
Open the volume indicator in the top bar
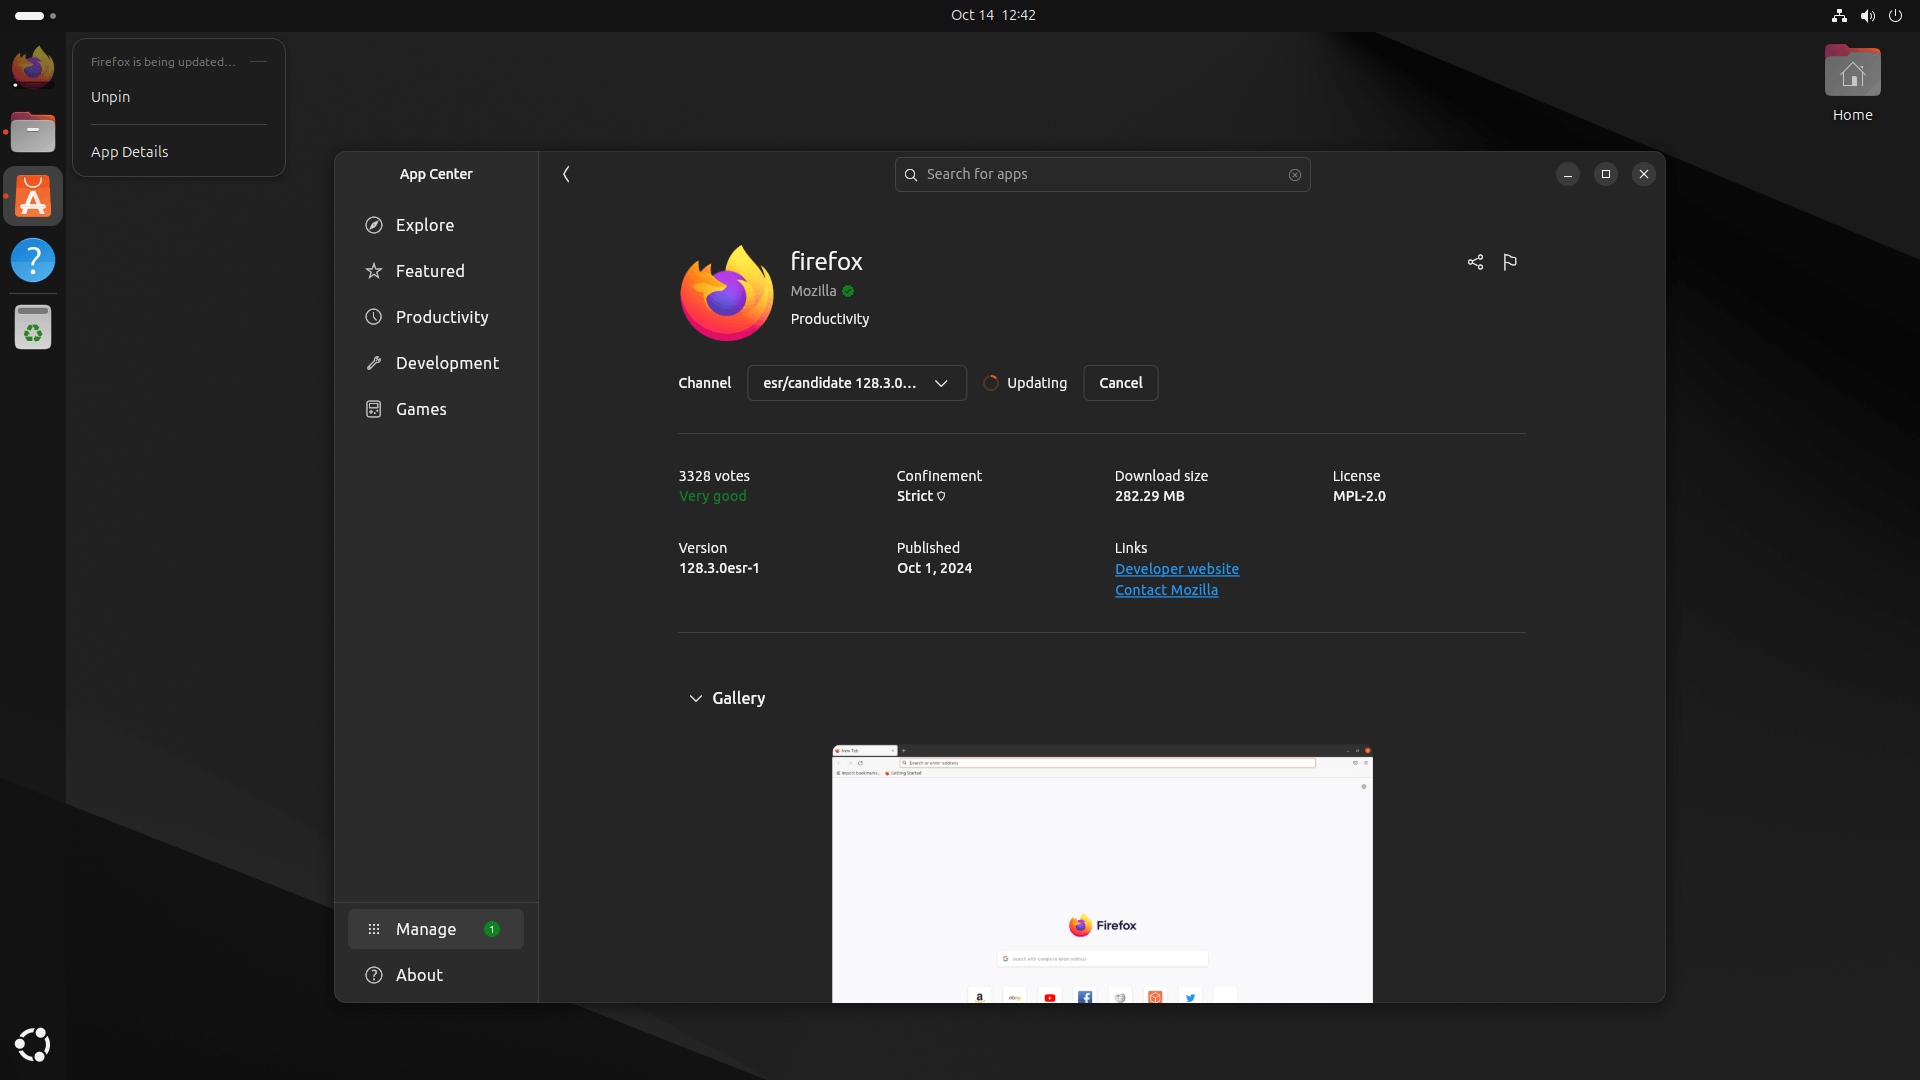[1868, 15]
